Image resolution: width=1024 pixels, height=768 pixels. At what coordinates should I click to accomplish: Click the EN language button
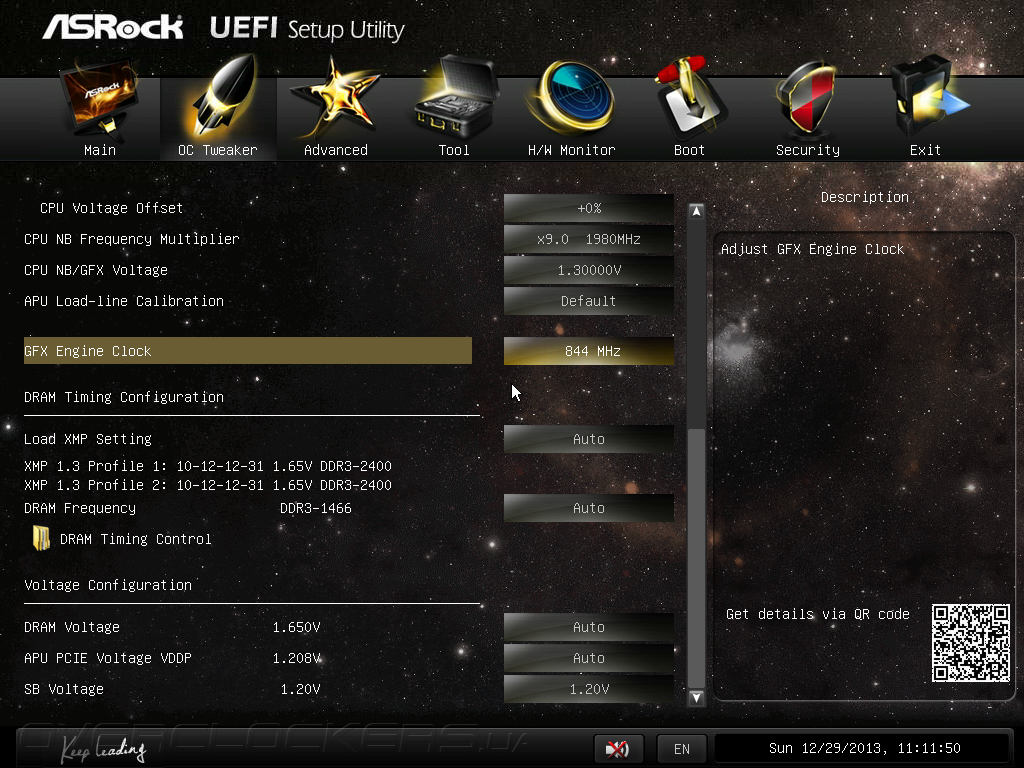[682, 748]
